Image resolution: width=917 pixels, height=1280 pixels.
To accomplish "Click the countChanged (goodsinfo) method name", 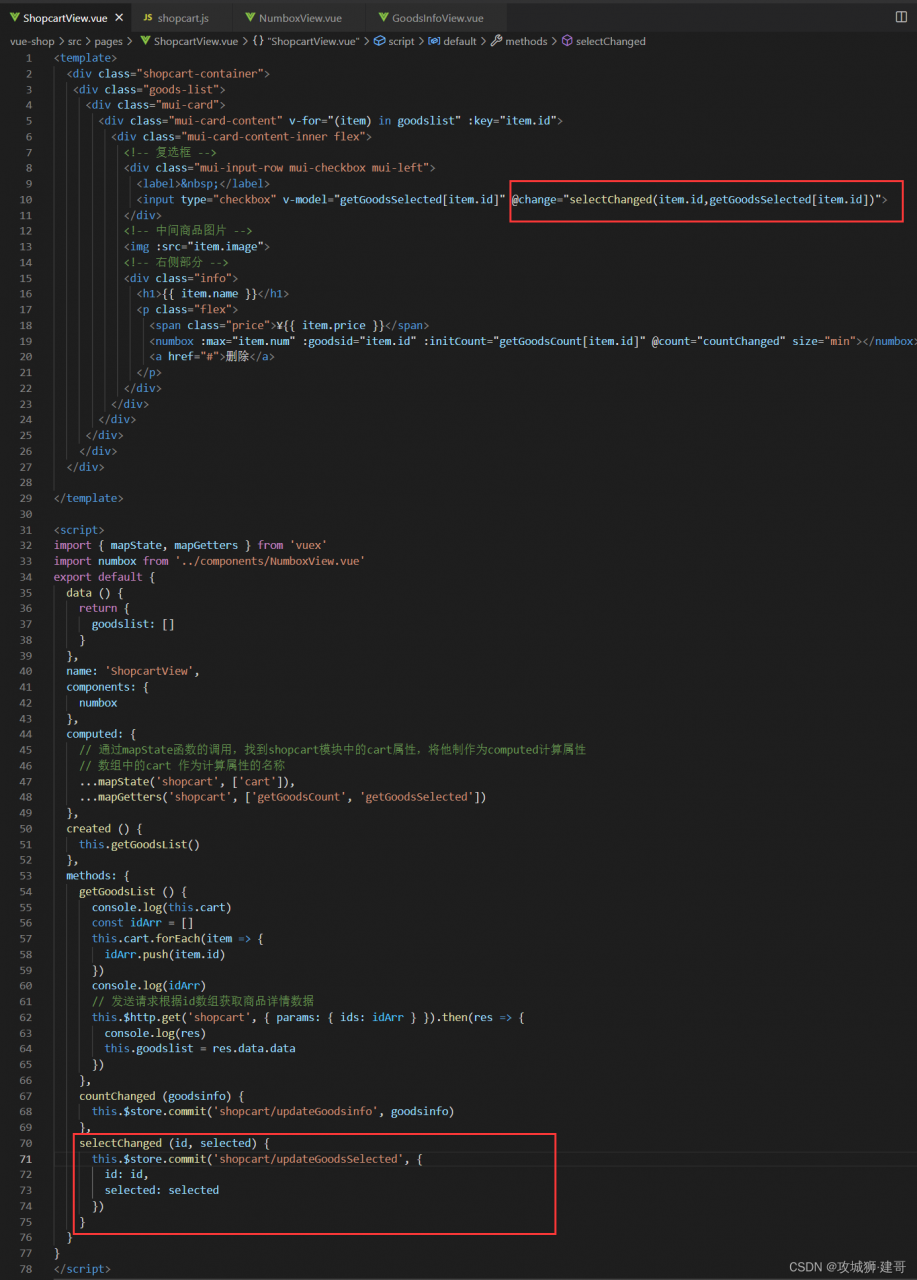I will (117, 1095).
